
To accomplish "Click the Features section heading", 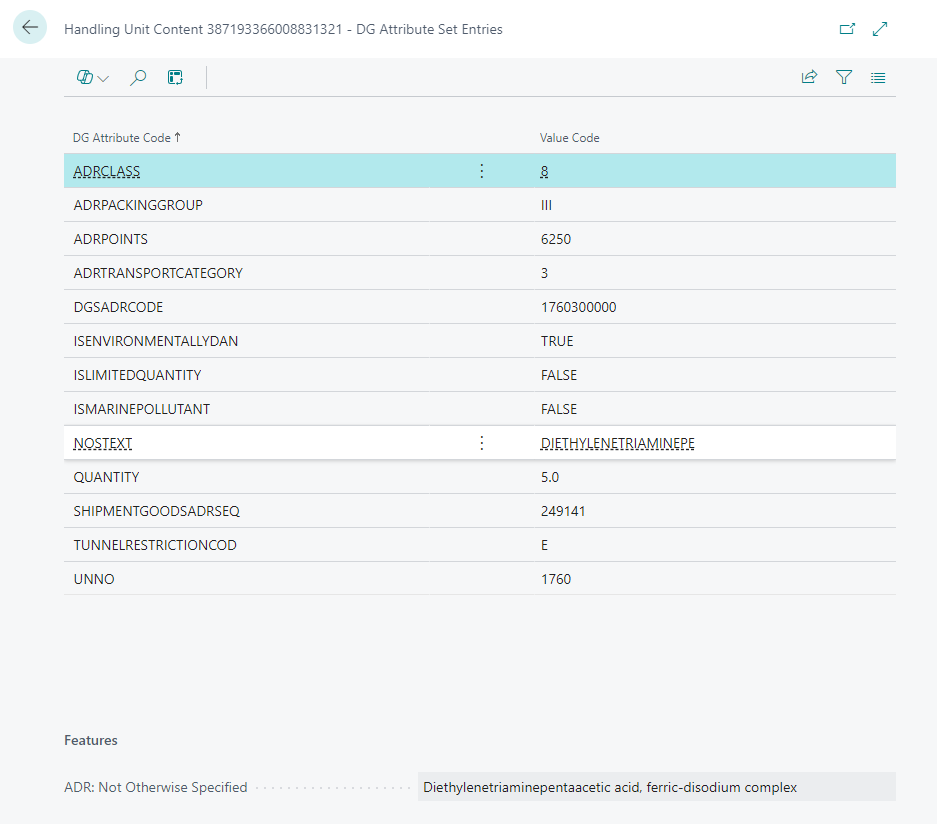I will click(91, 740).
